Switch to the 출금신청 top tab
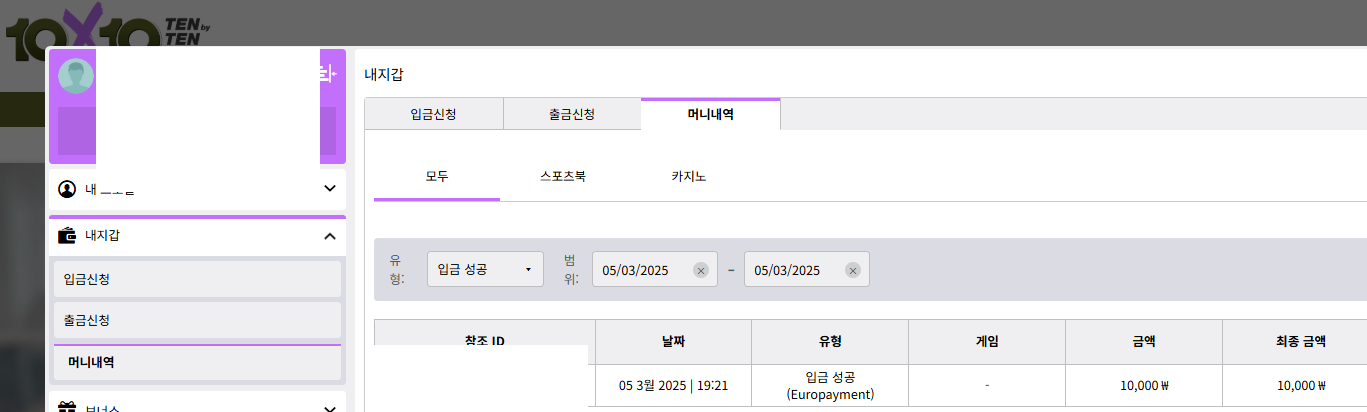 tap(571, 114)
